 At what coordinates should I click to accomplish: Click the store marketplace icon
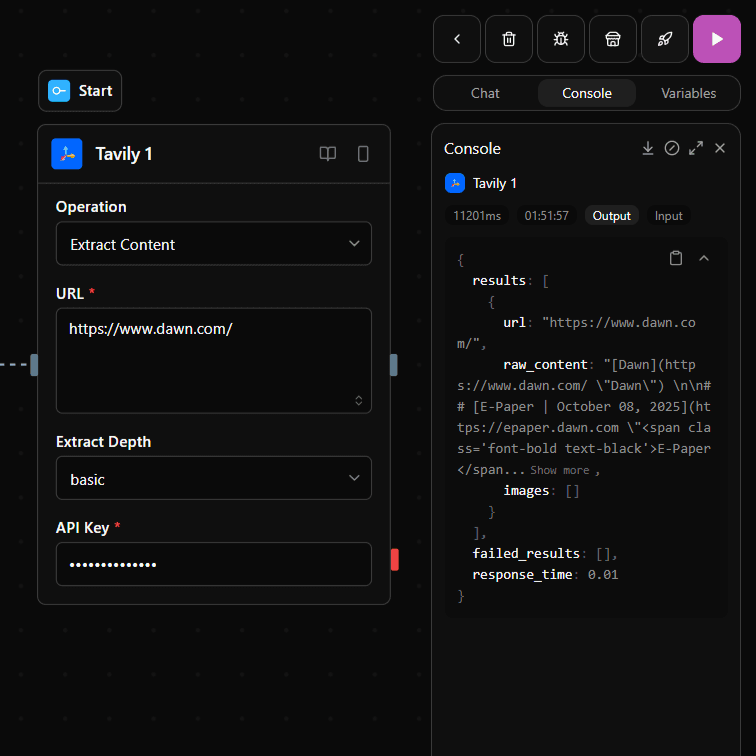[613, 39]
